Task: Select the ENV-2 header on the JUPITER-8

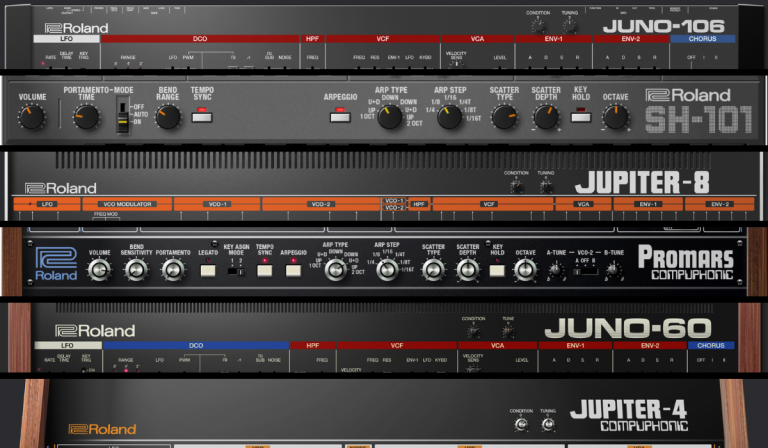Action: (720, 204)
